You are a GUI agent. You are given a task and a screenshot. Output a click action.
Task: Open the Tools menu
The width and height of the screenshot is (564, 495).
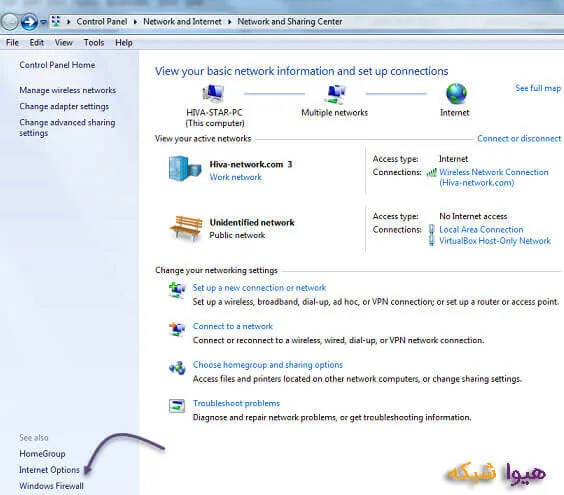[94, 43]
